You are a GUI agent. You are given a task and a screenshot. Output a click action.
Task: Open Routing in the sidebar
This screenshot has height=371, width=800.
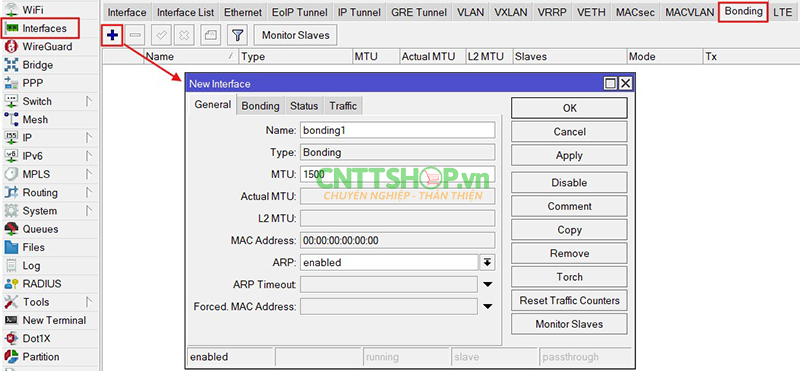tap(40, 192)
